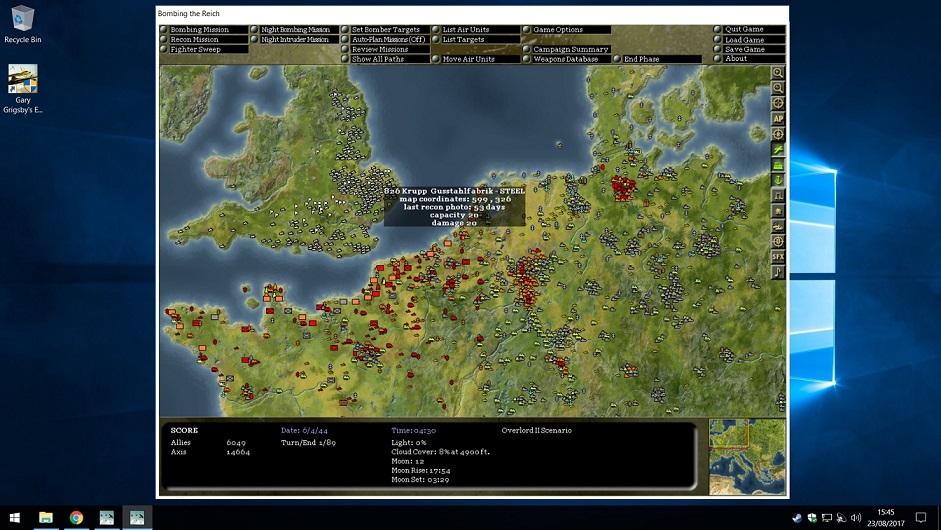Open Game Options
Screen dimensions: 941x530
(x=567, y=29)
